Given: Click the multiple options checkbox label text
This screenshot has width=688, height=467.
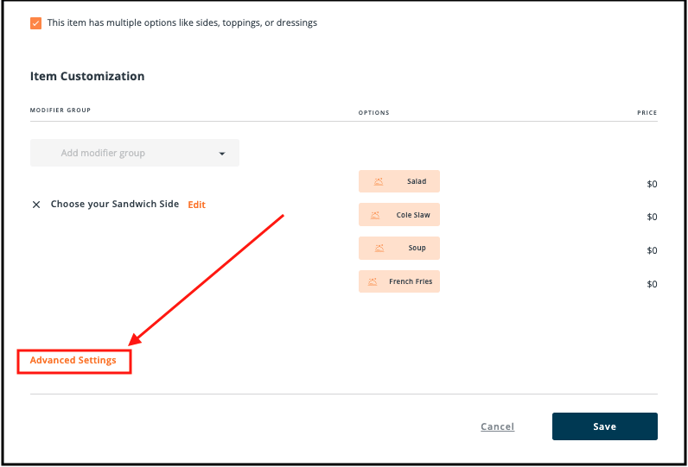Looking at the screenshot, I should 182,23.
